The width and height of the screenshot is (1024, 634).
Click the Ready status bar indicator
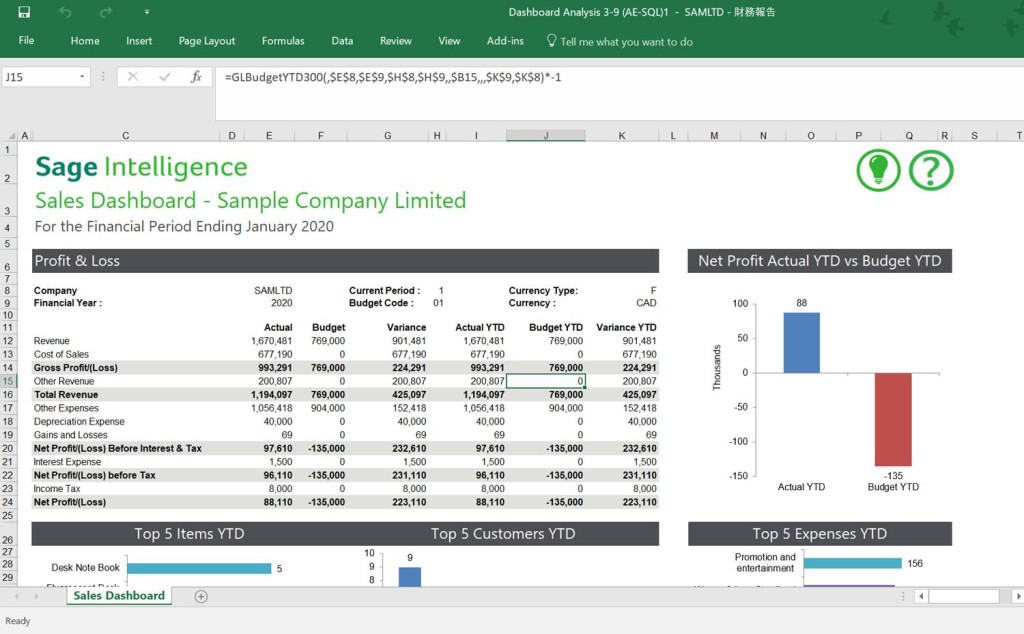click(18, 621)
